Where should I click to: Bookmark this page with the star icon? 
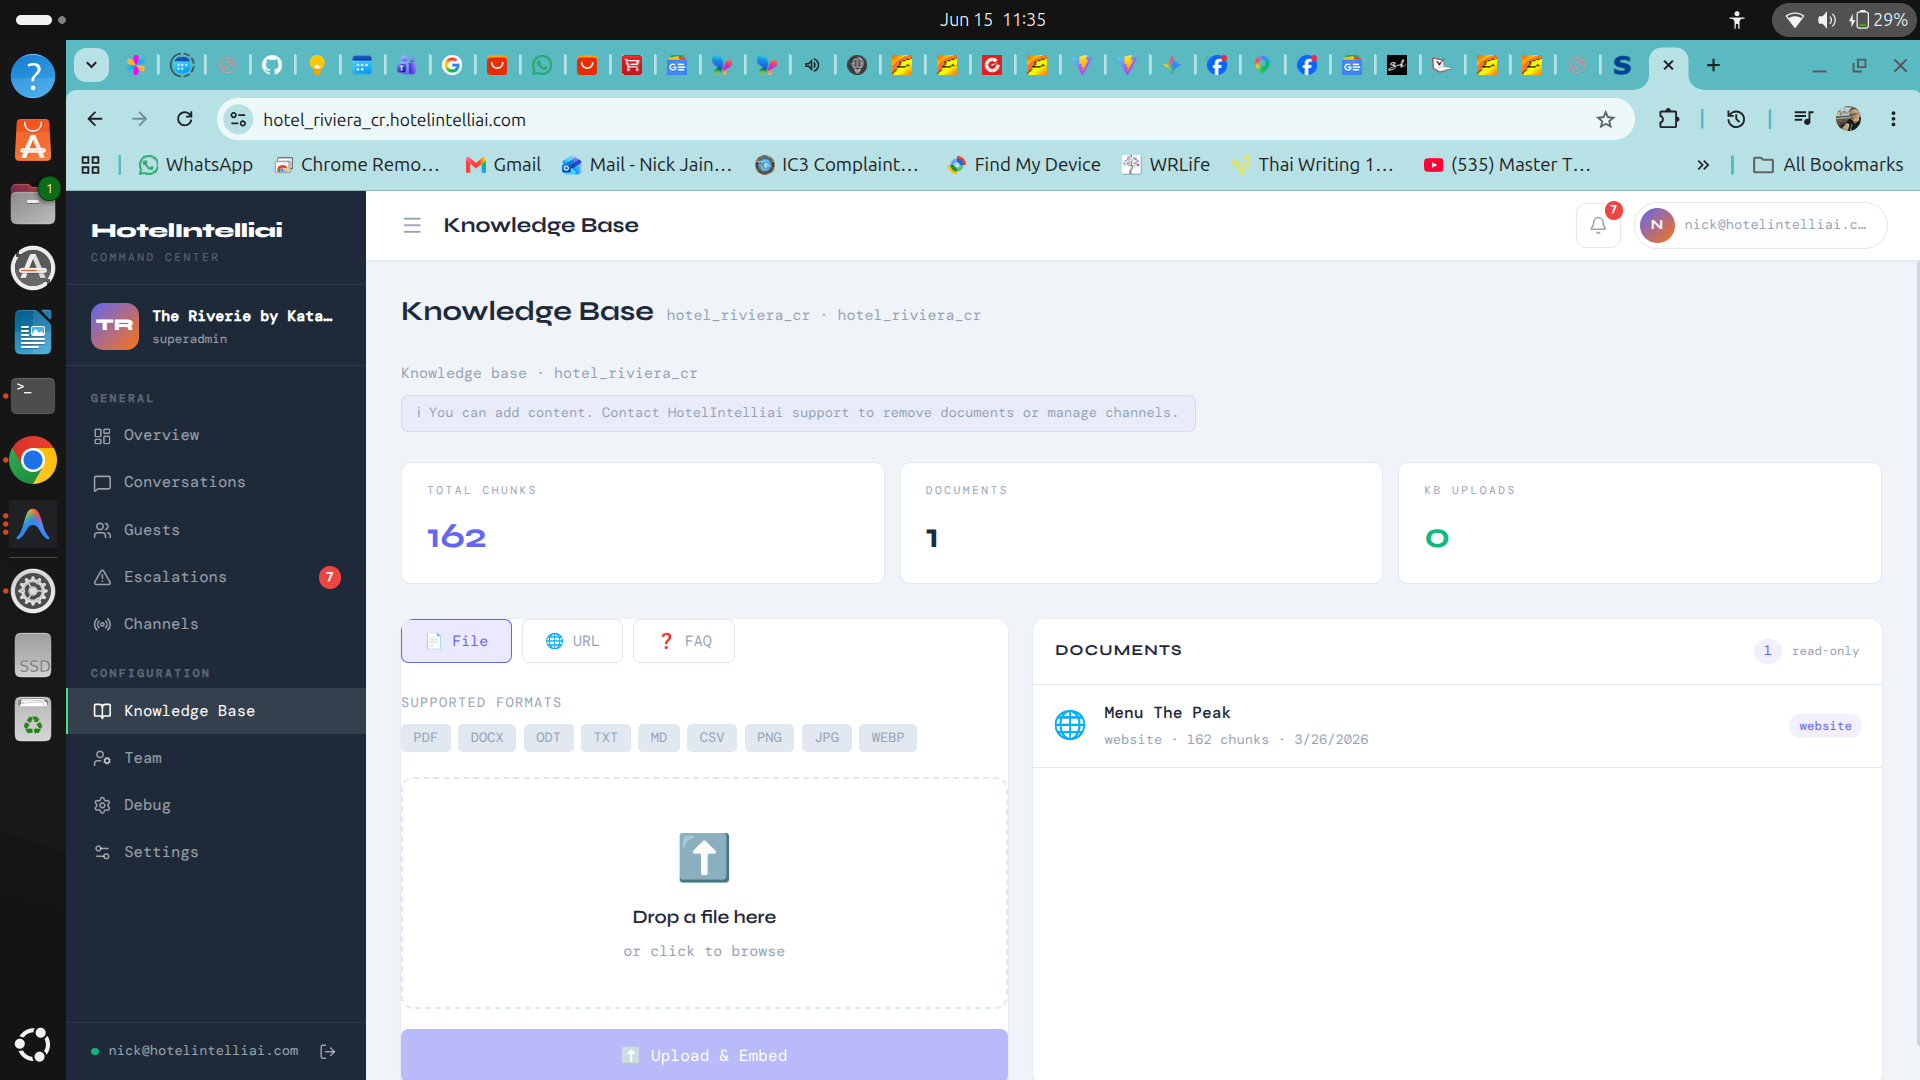(1606, 120)
